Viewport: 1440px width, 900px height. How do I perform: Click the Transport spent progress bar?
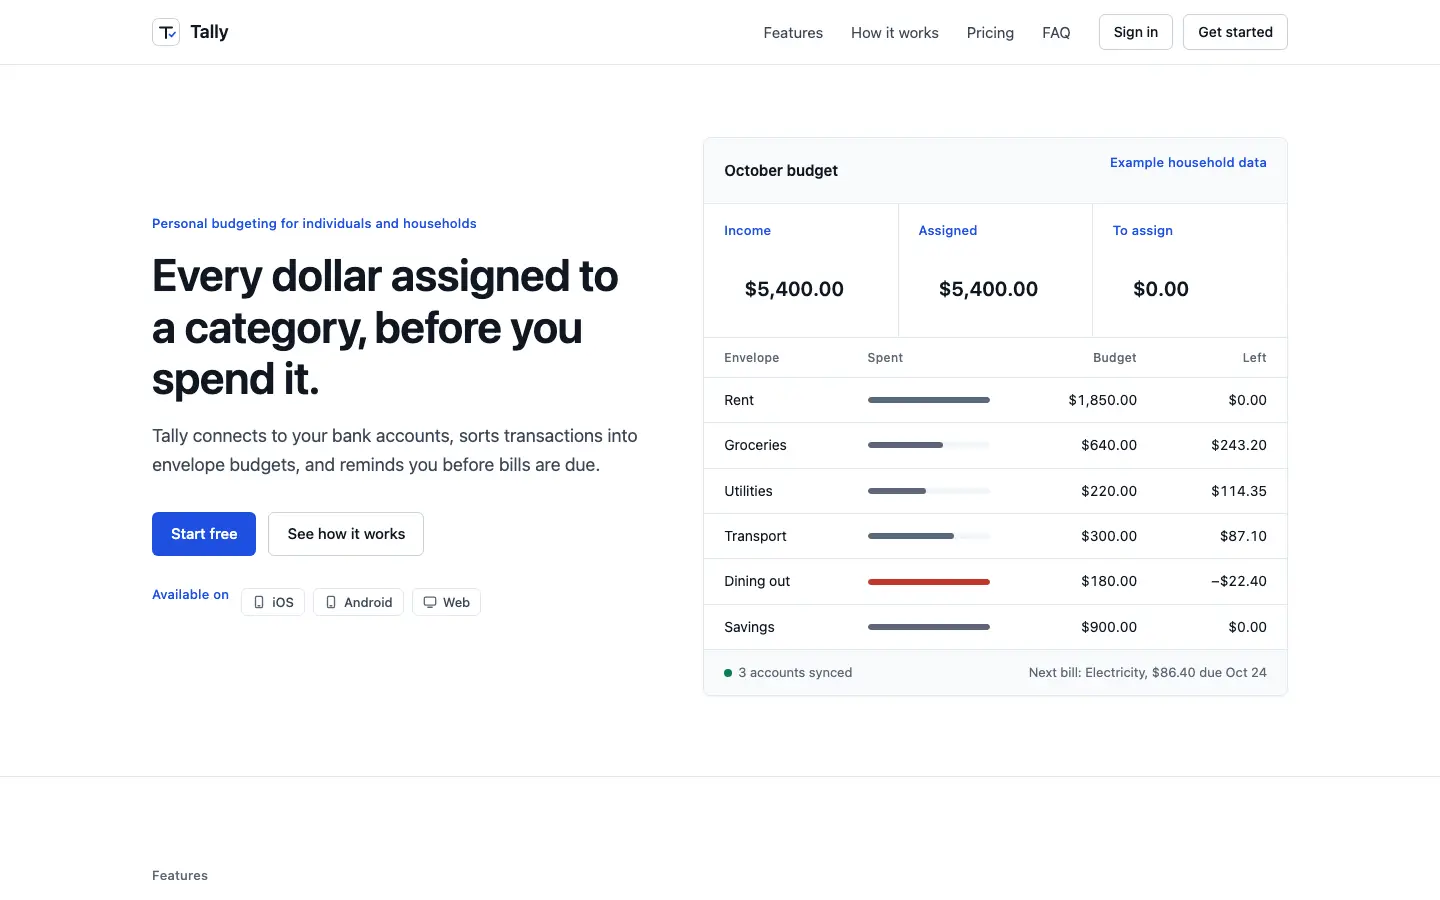pos(929,536)
